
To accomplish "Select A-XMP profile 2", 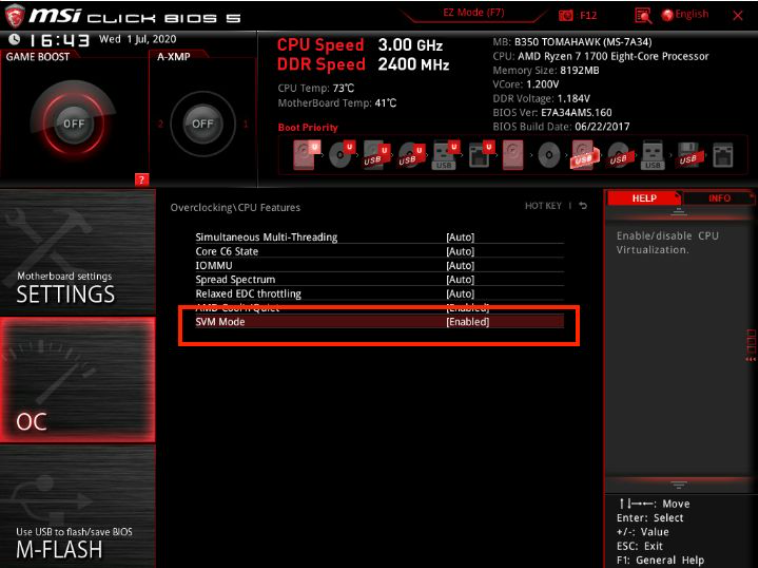I will coord(160,124).
